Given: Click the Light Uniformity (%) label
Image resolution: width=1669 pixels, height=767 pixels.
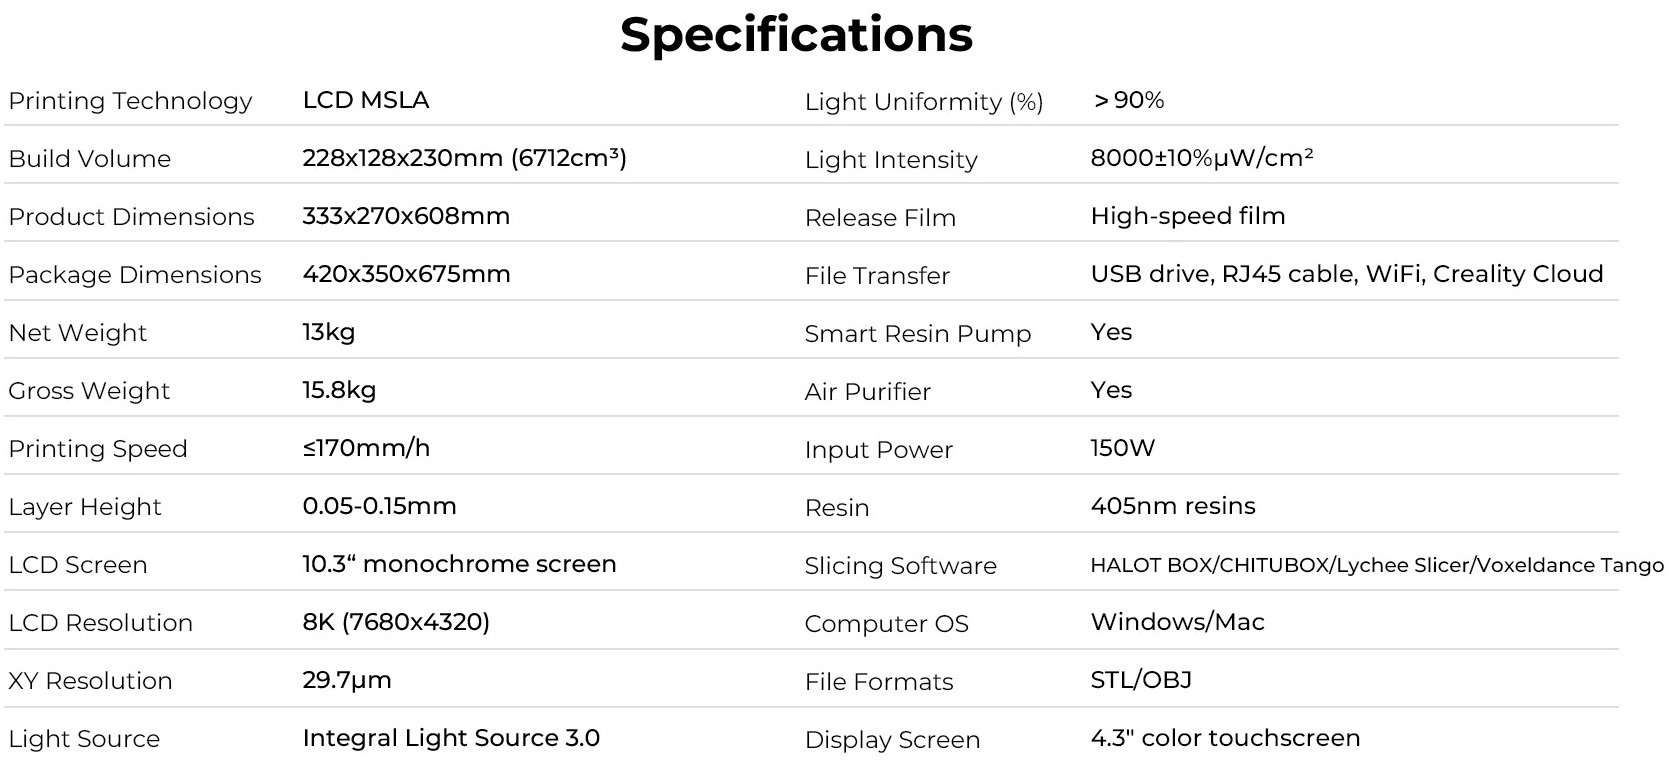Looking at the screenshot, I should [924, 102].
